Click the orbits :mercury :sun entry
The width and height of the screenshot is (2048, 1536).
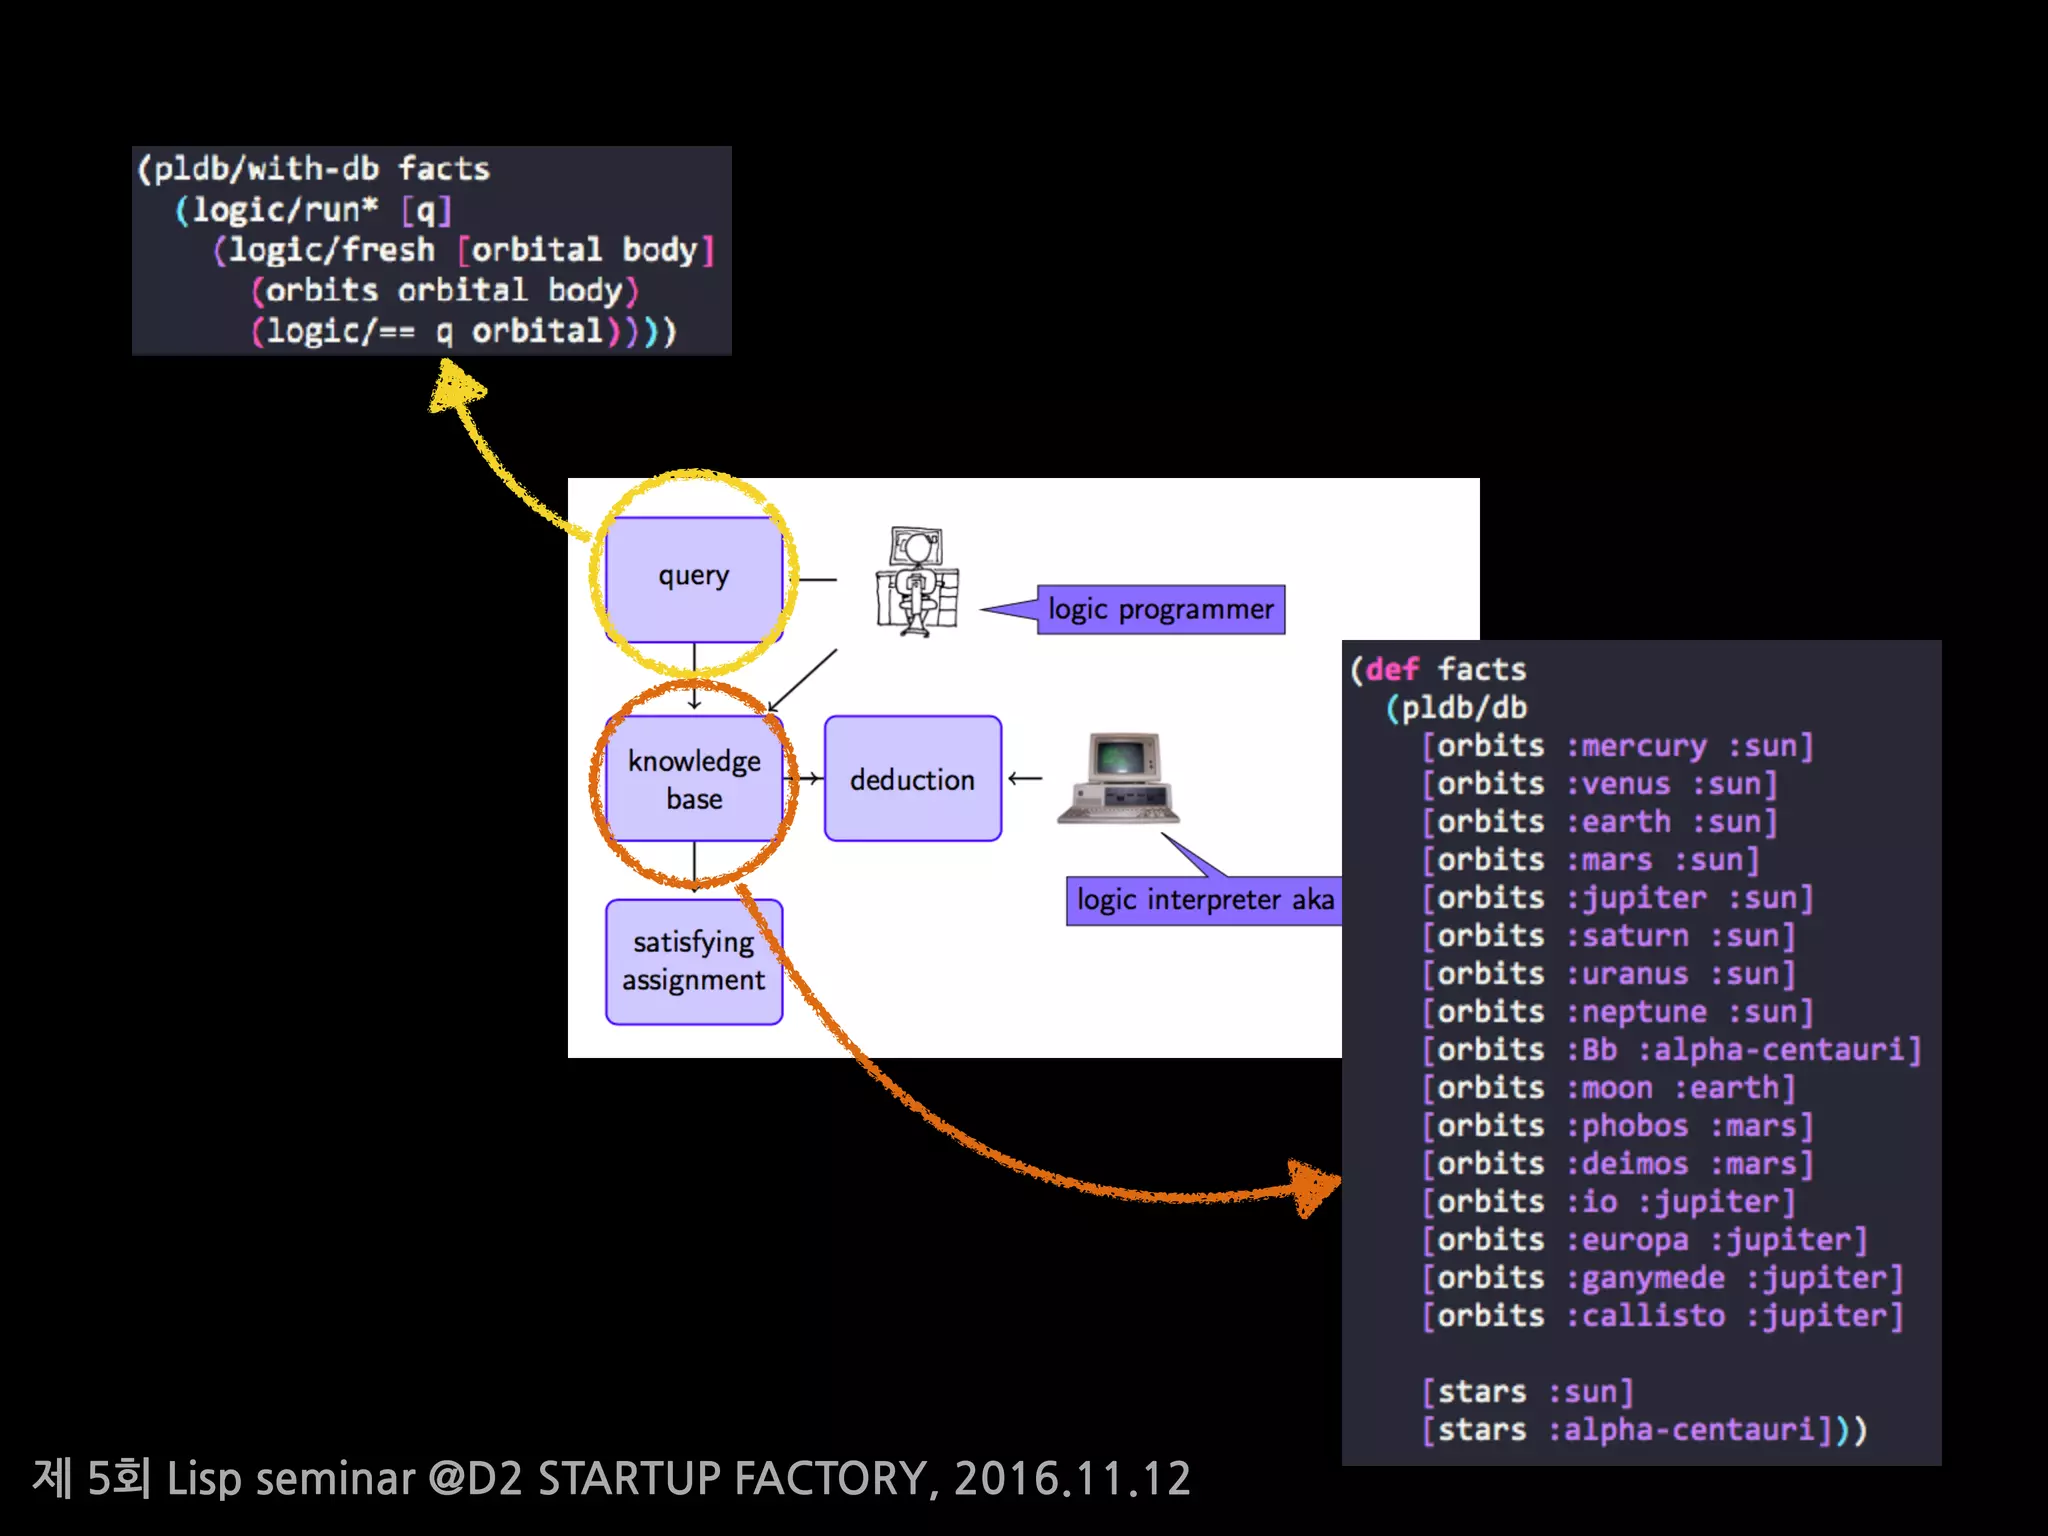coord(1617,746)
